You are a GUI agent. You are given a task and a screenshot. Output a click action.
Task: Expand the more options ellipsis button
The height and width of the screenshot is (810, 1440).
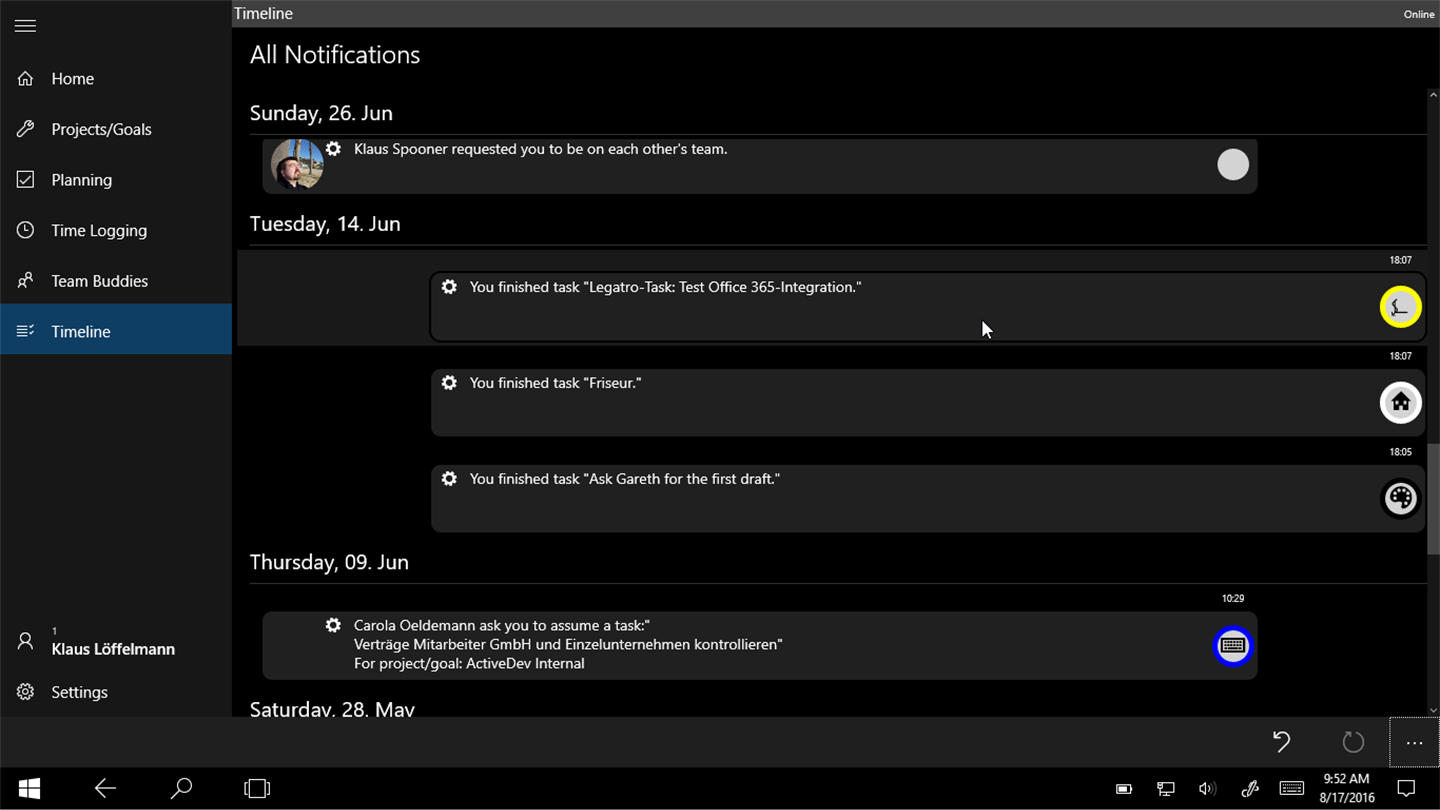tap(1414, 743)
